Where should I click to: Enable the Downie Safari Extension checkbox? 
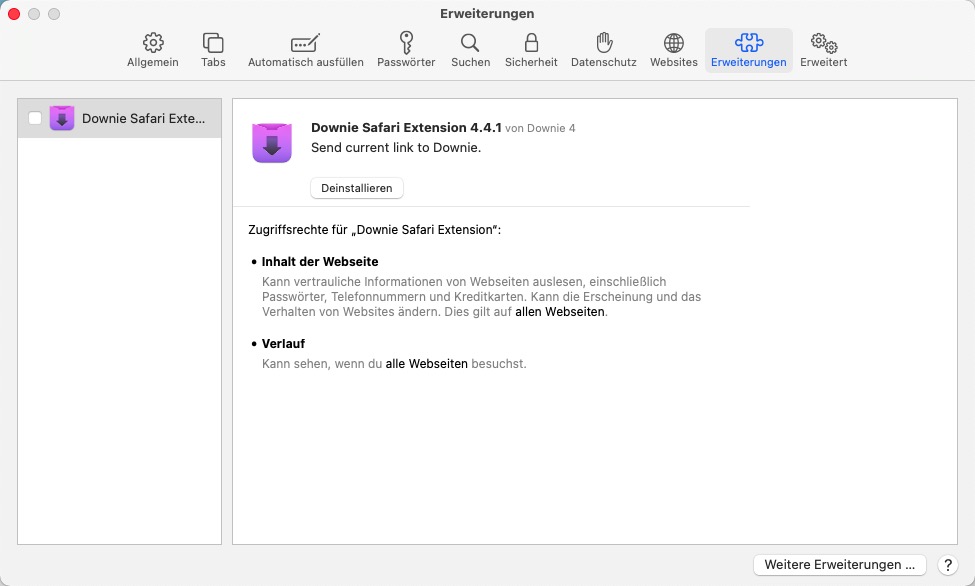click(35, 118)
